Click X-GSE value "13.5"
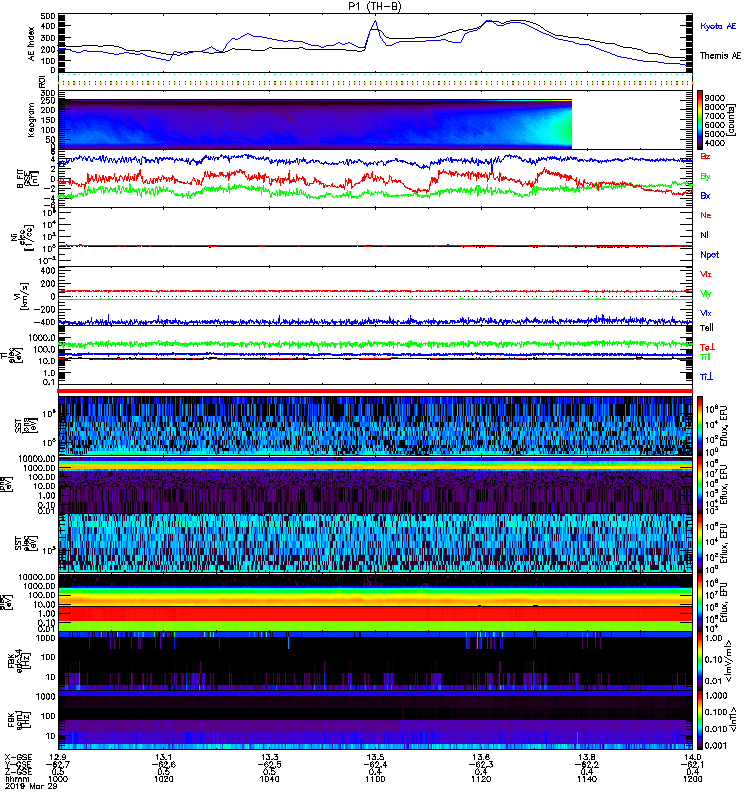Screen dimensions: 750x800 pyautogui.click(x=375, y=757)
